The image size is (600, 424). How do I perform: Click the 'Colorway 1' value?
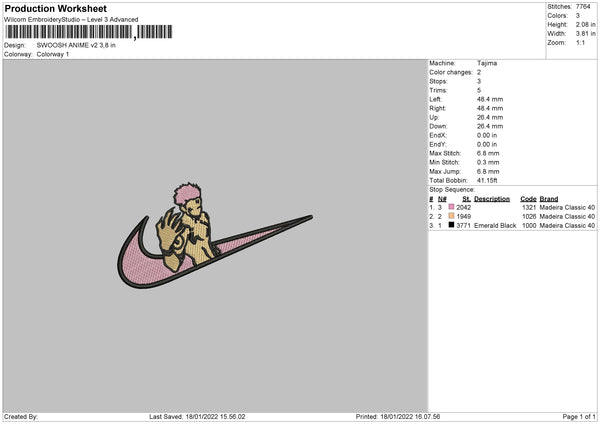point(53,54)
